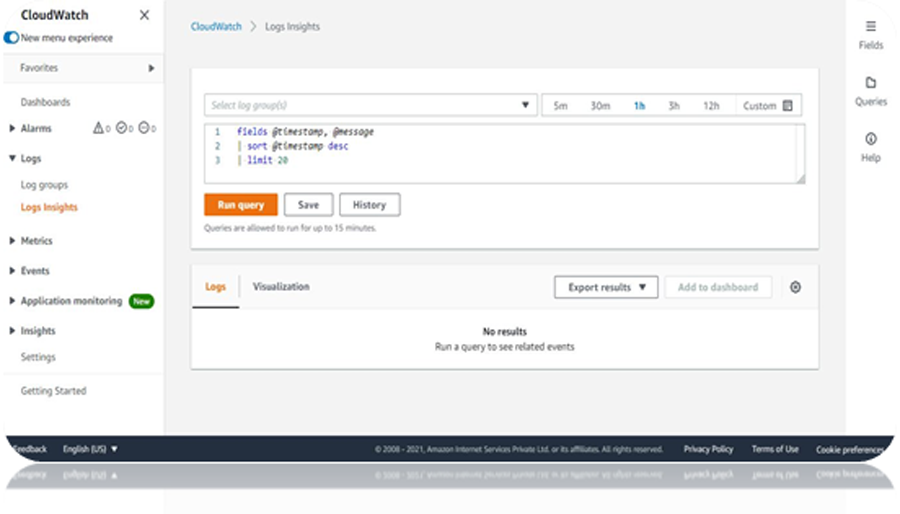Switch to the Visualization tab
This screenshot has height=514, width=900.
281,286
